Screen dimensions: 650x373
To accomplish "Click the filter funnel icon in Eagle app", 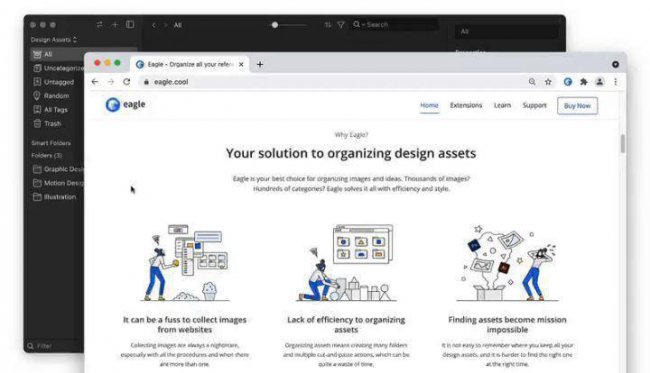I will pyautogui.click(x=341, y=25).
